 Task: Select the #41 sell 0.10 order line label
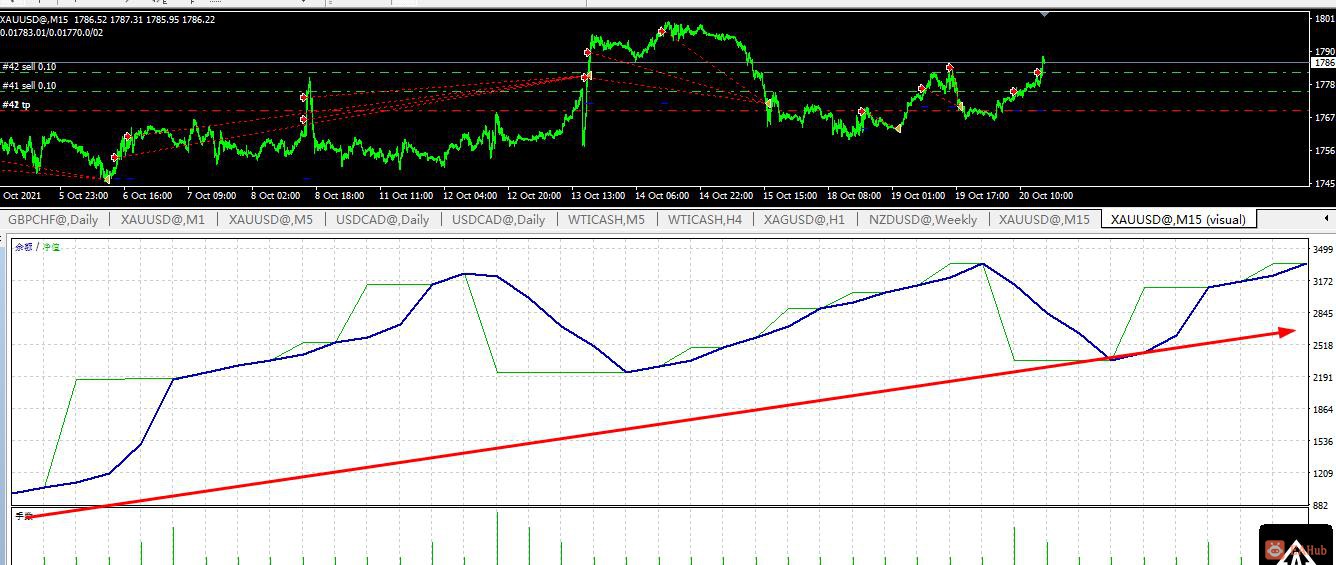click(x=29, y=86)
